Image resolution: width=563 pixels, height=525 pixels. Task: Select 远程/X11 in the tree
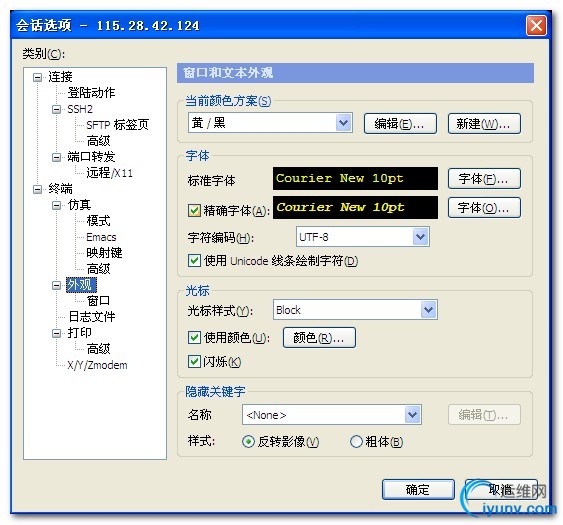[x=110, y=173]
